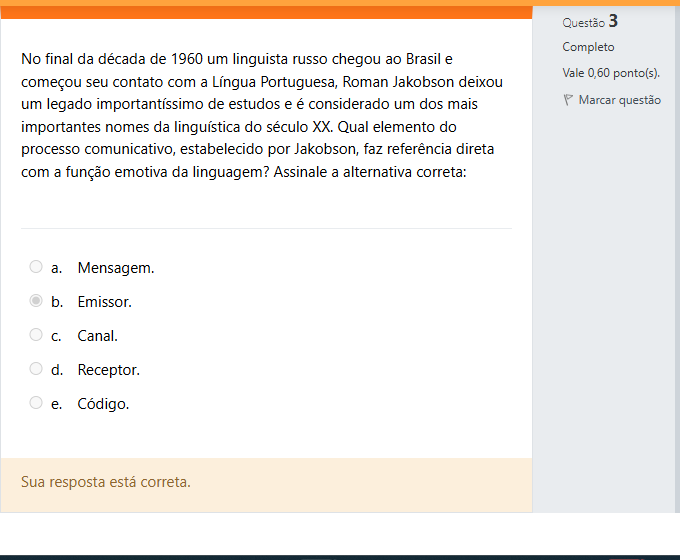
Task: Mark the radio button for option d
Action: (36, 369)
